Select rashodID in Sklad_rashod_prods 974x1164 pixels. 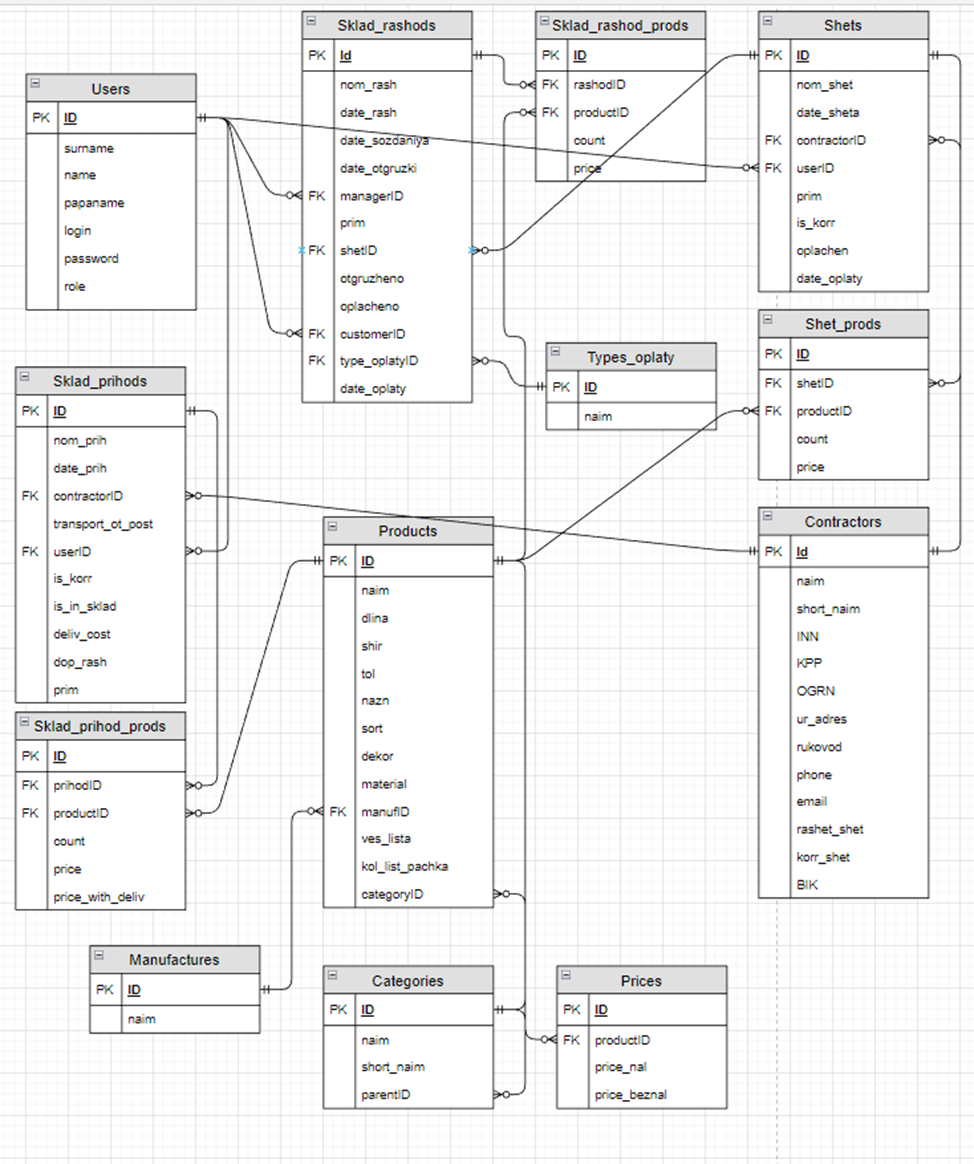coord(621,85)
